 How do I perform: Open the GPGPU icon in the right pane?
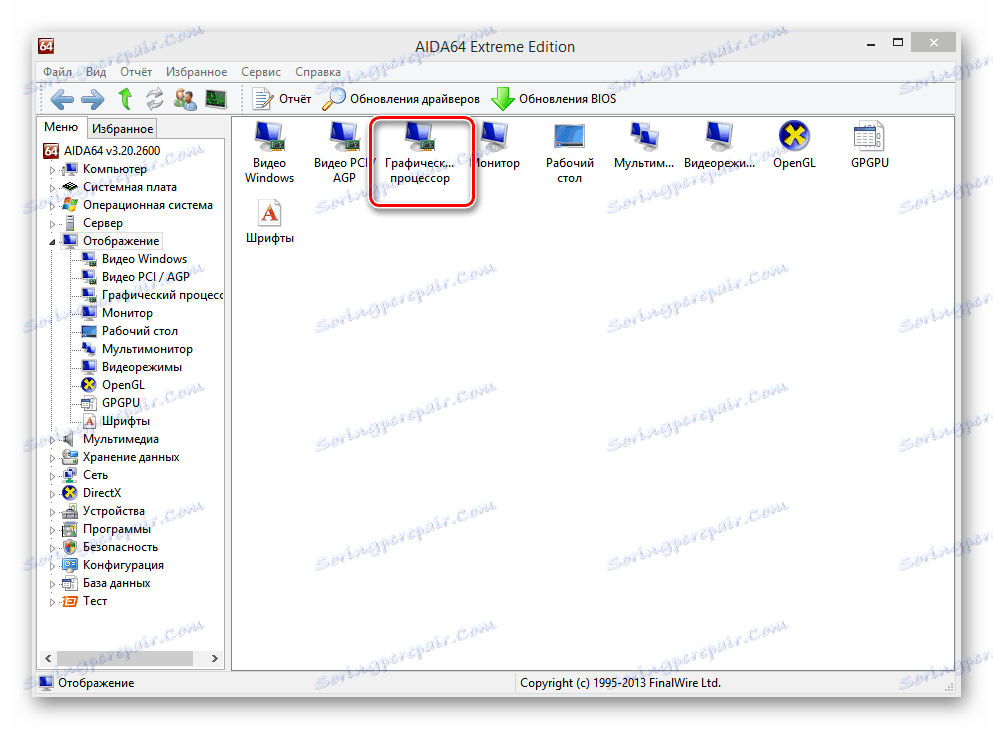(x=870, y=146)
